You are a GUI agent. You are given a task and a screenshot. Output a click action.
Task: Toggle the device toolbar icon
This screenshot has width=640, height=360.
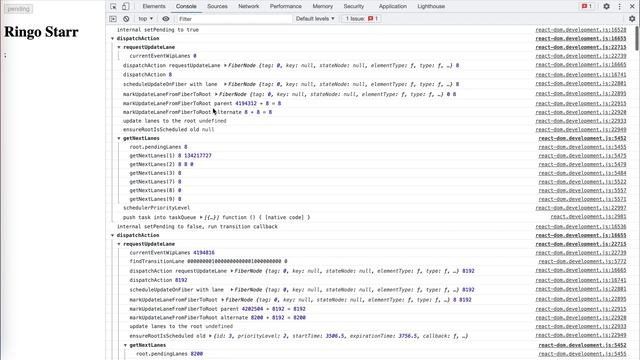tap(125, 7)
